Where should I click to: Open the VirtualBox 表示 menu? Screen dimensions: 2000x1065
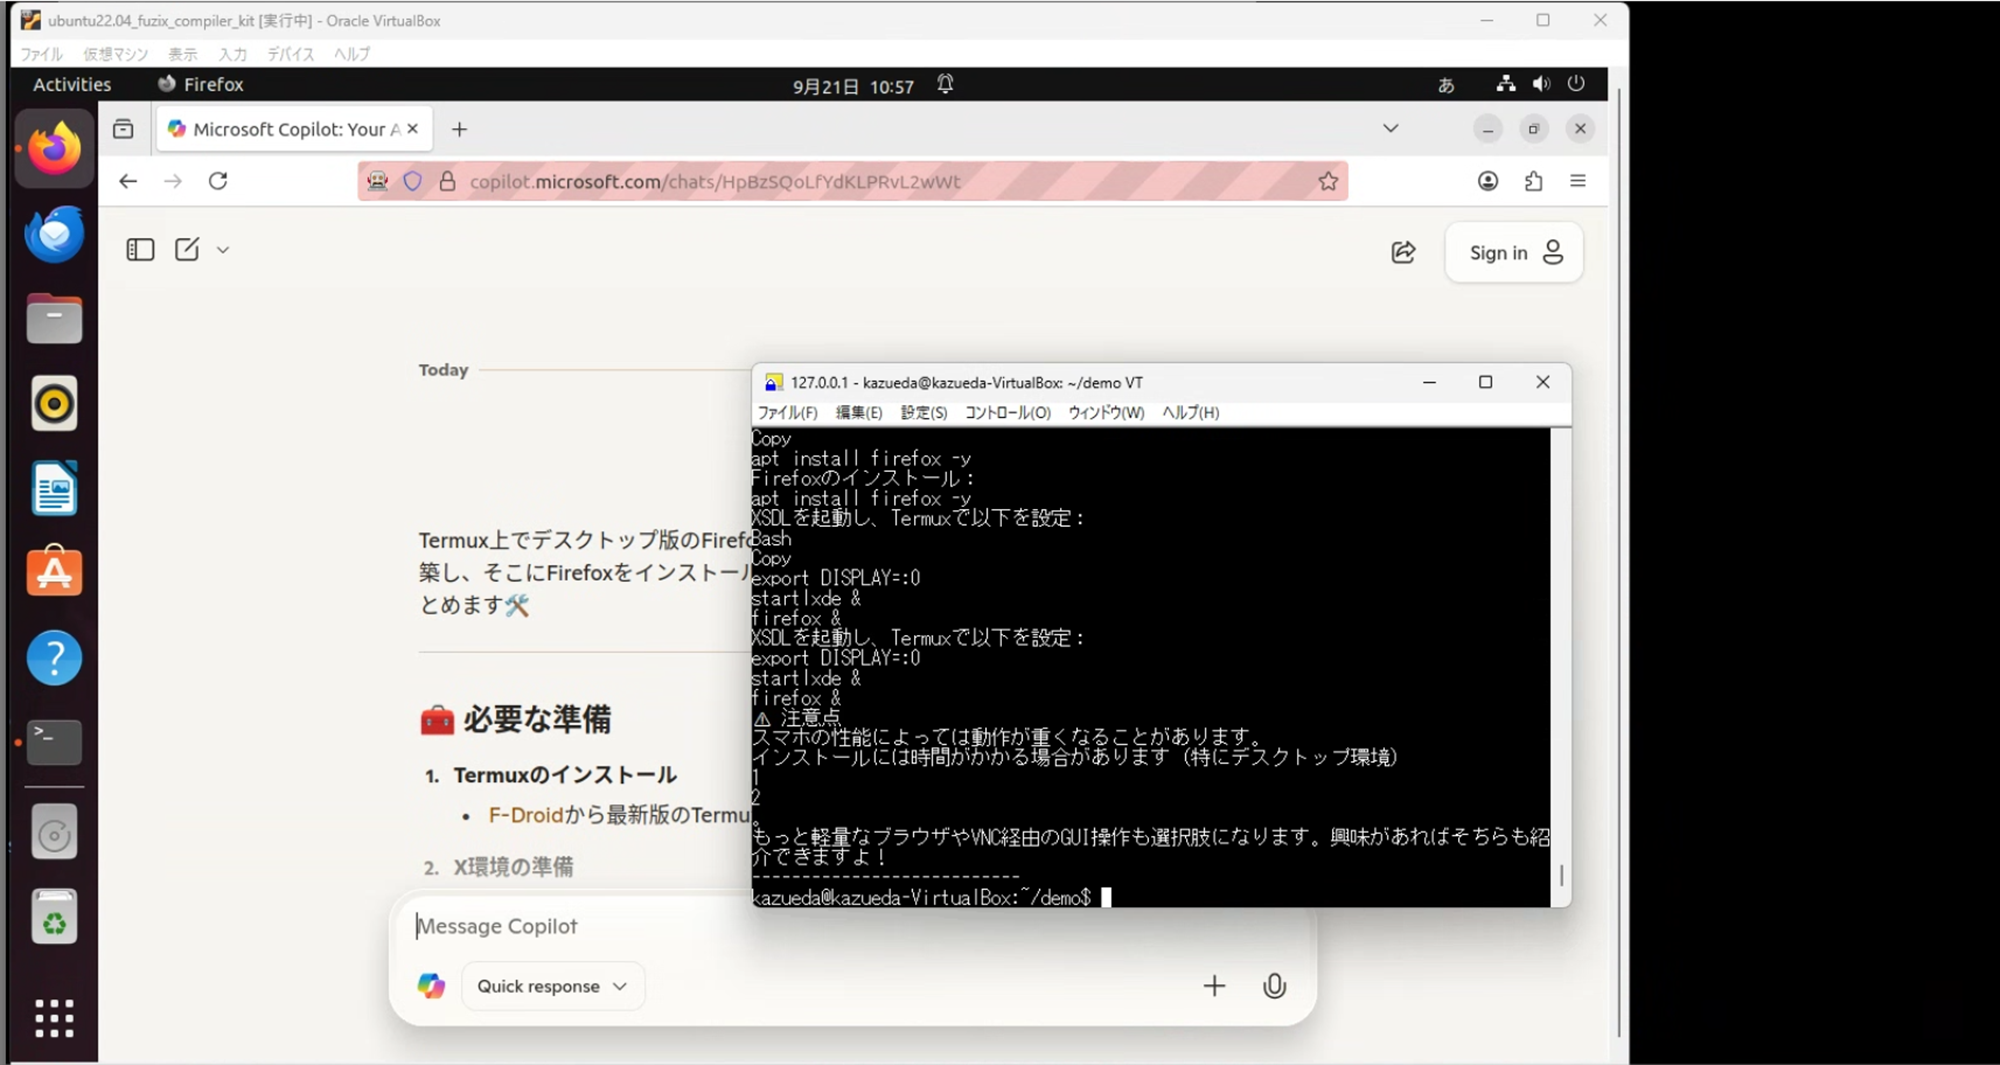click(182, 54)
